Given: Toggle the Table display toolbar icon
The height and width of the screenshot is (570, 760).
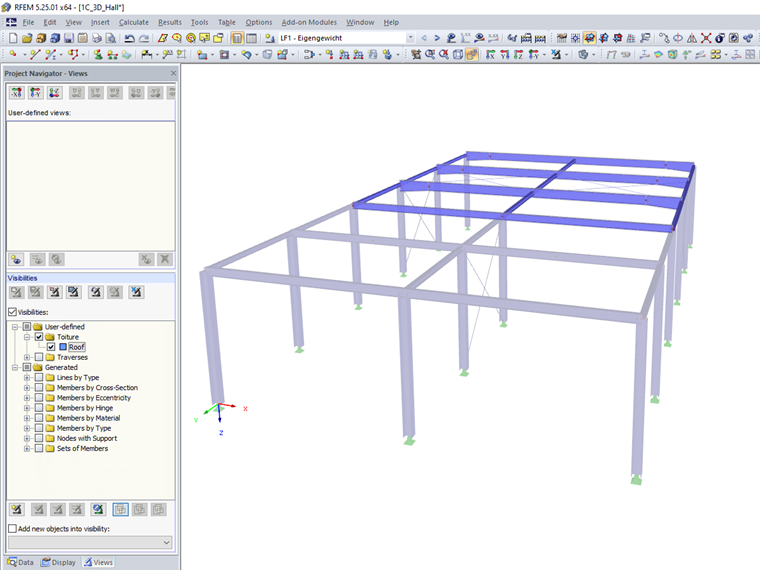Looking at the screenshot, I should coord(252,38).
